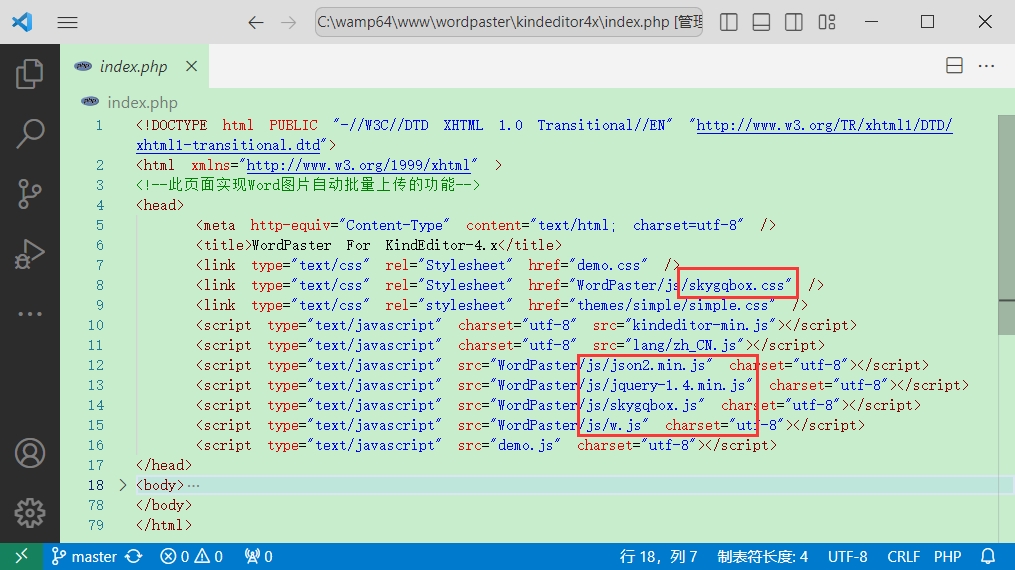Toggle the bottom panel layout
This screenshot has height=570, width=1015.
coord(761,22)
